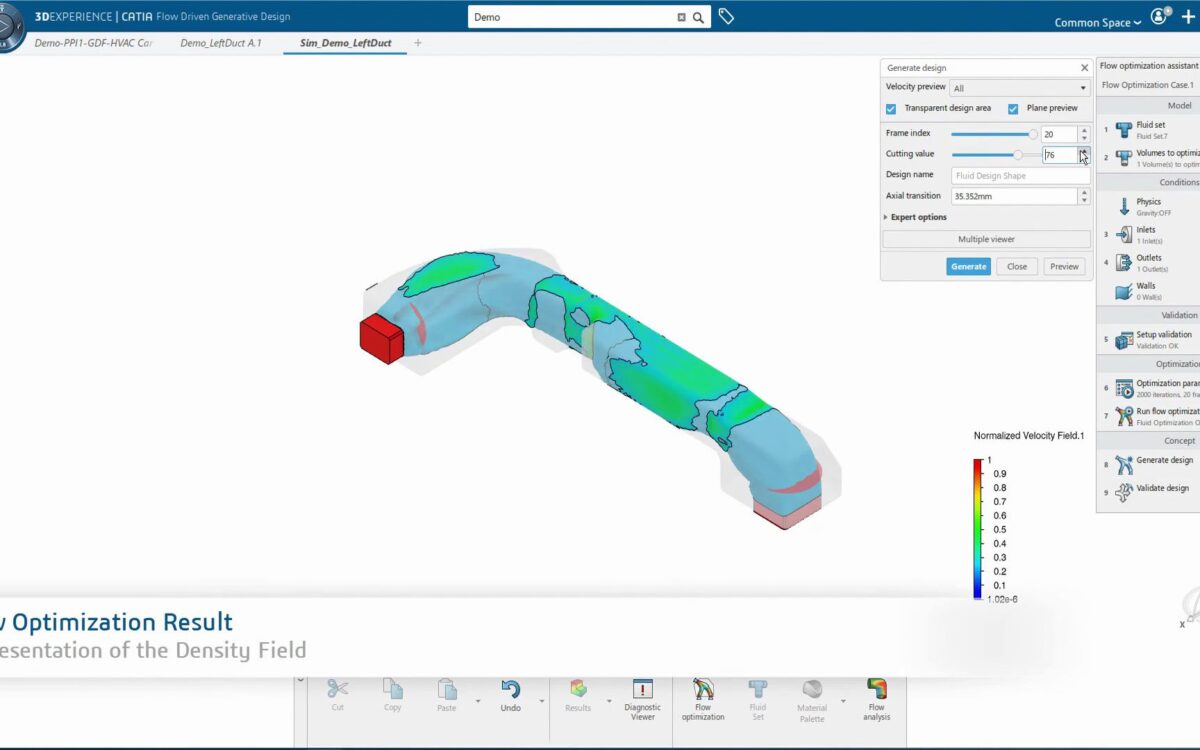Open the Diagnostic Viewer
The height and width of the screenshot is (750, 1200).
point(643,697)
